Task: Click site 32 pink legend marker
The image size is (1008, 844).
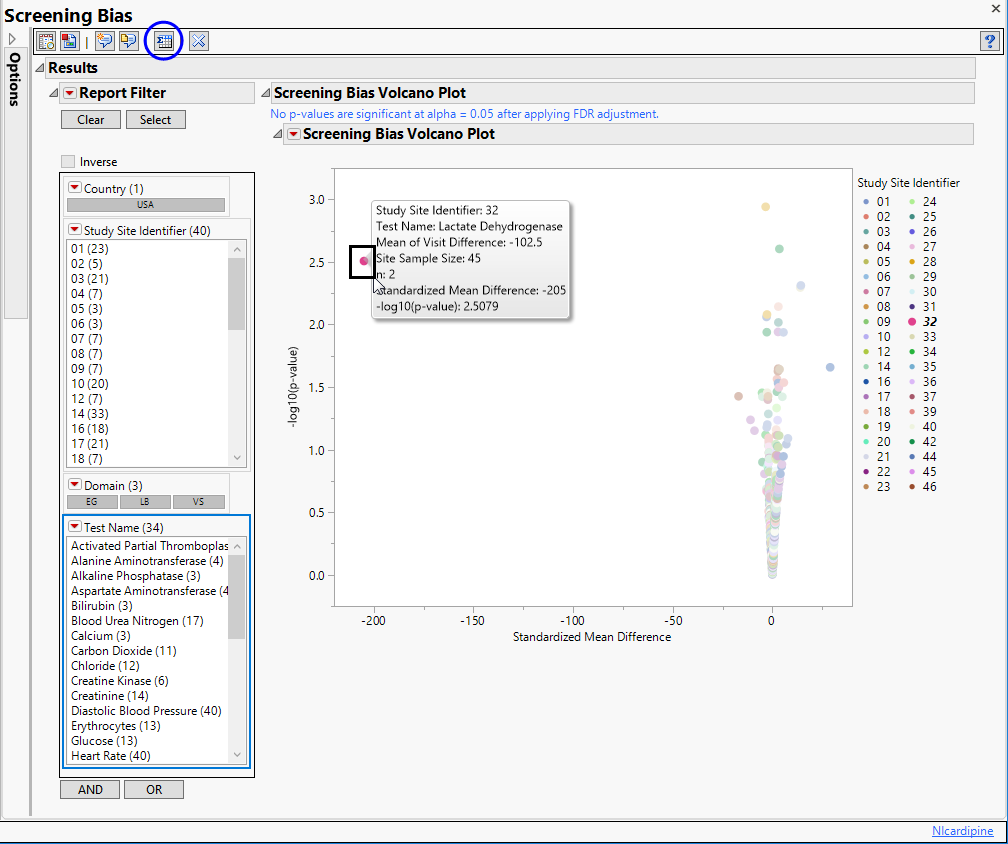Action: pyautogui.click(x=912, y=322)
